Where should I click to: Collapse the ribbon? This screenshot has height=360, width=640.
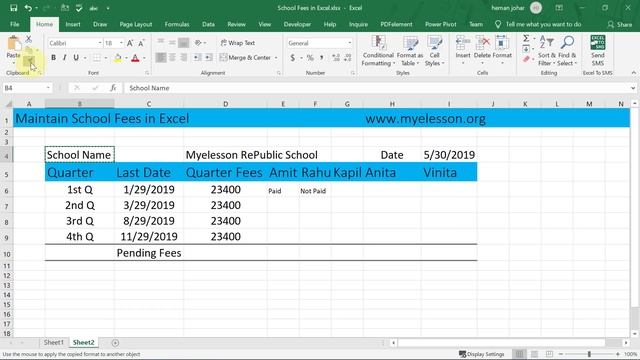(x=633, y=73)
